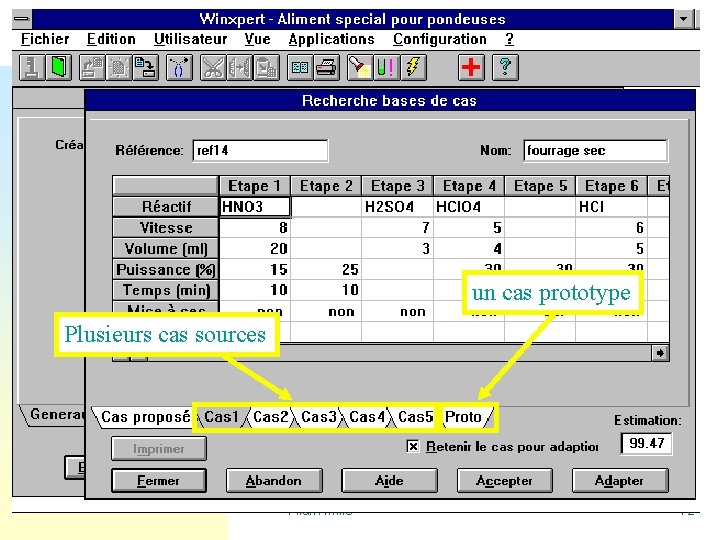720x540 pixels.
Task: Open the Utilisateur menu
Action: 191,39
